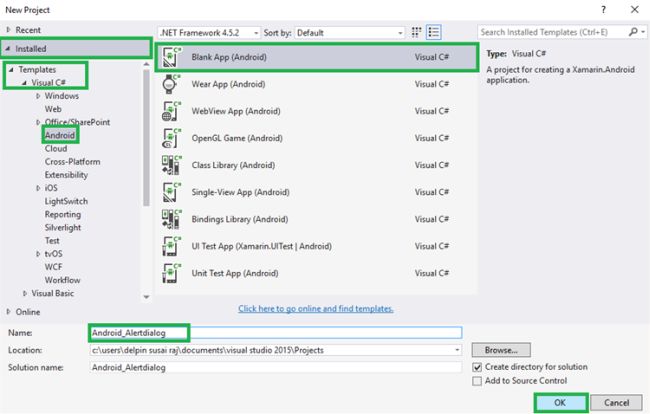Select the Class Library (Android) name
The height and width of the screenshot is (414, 650).
point(233,165)
